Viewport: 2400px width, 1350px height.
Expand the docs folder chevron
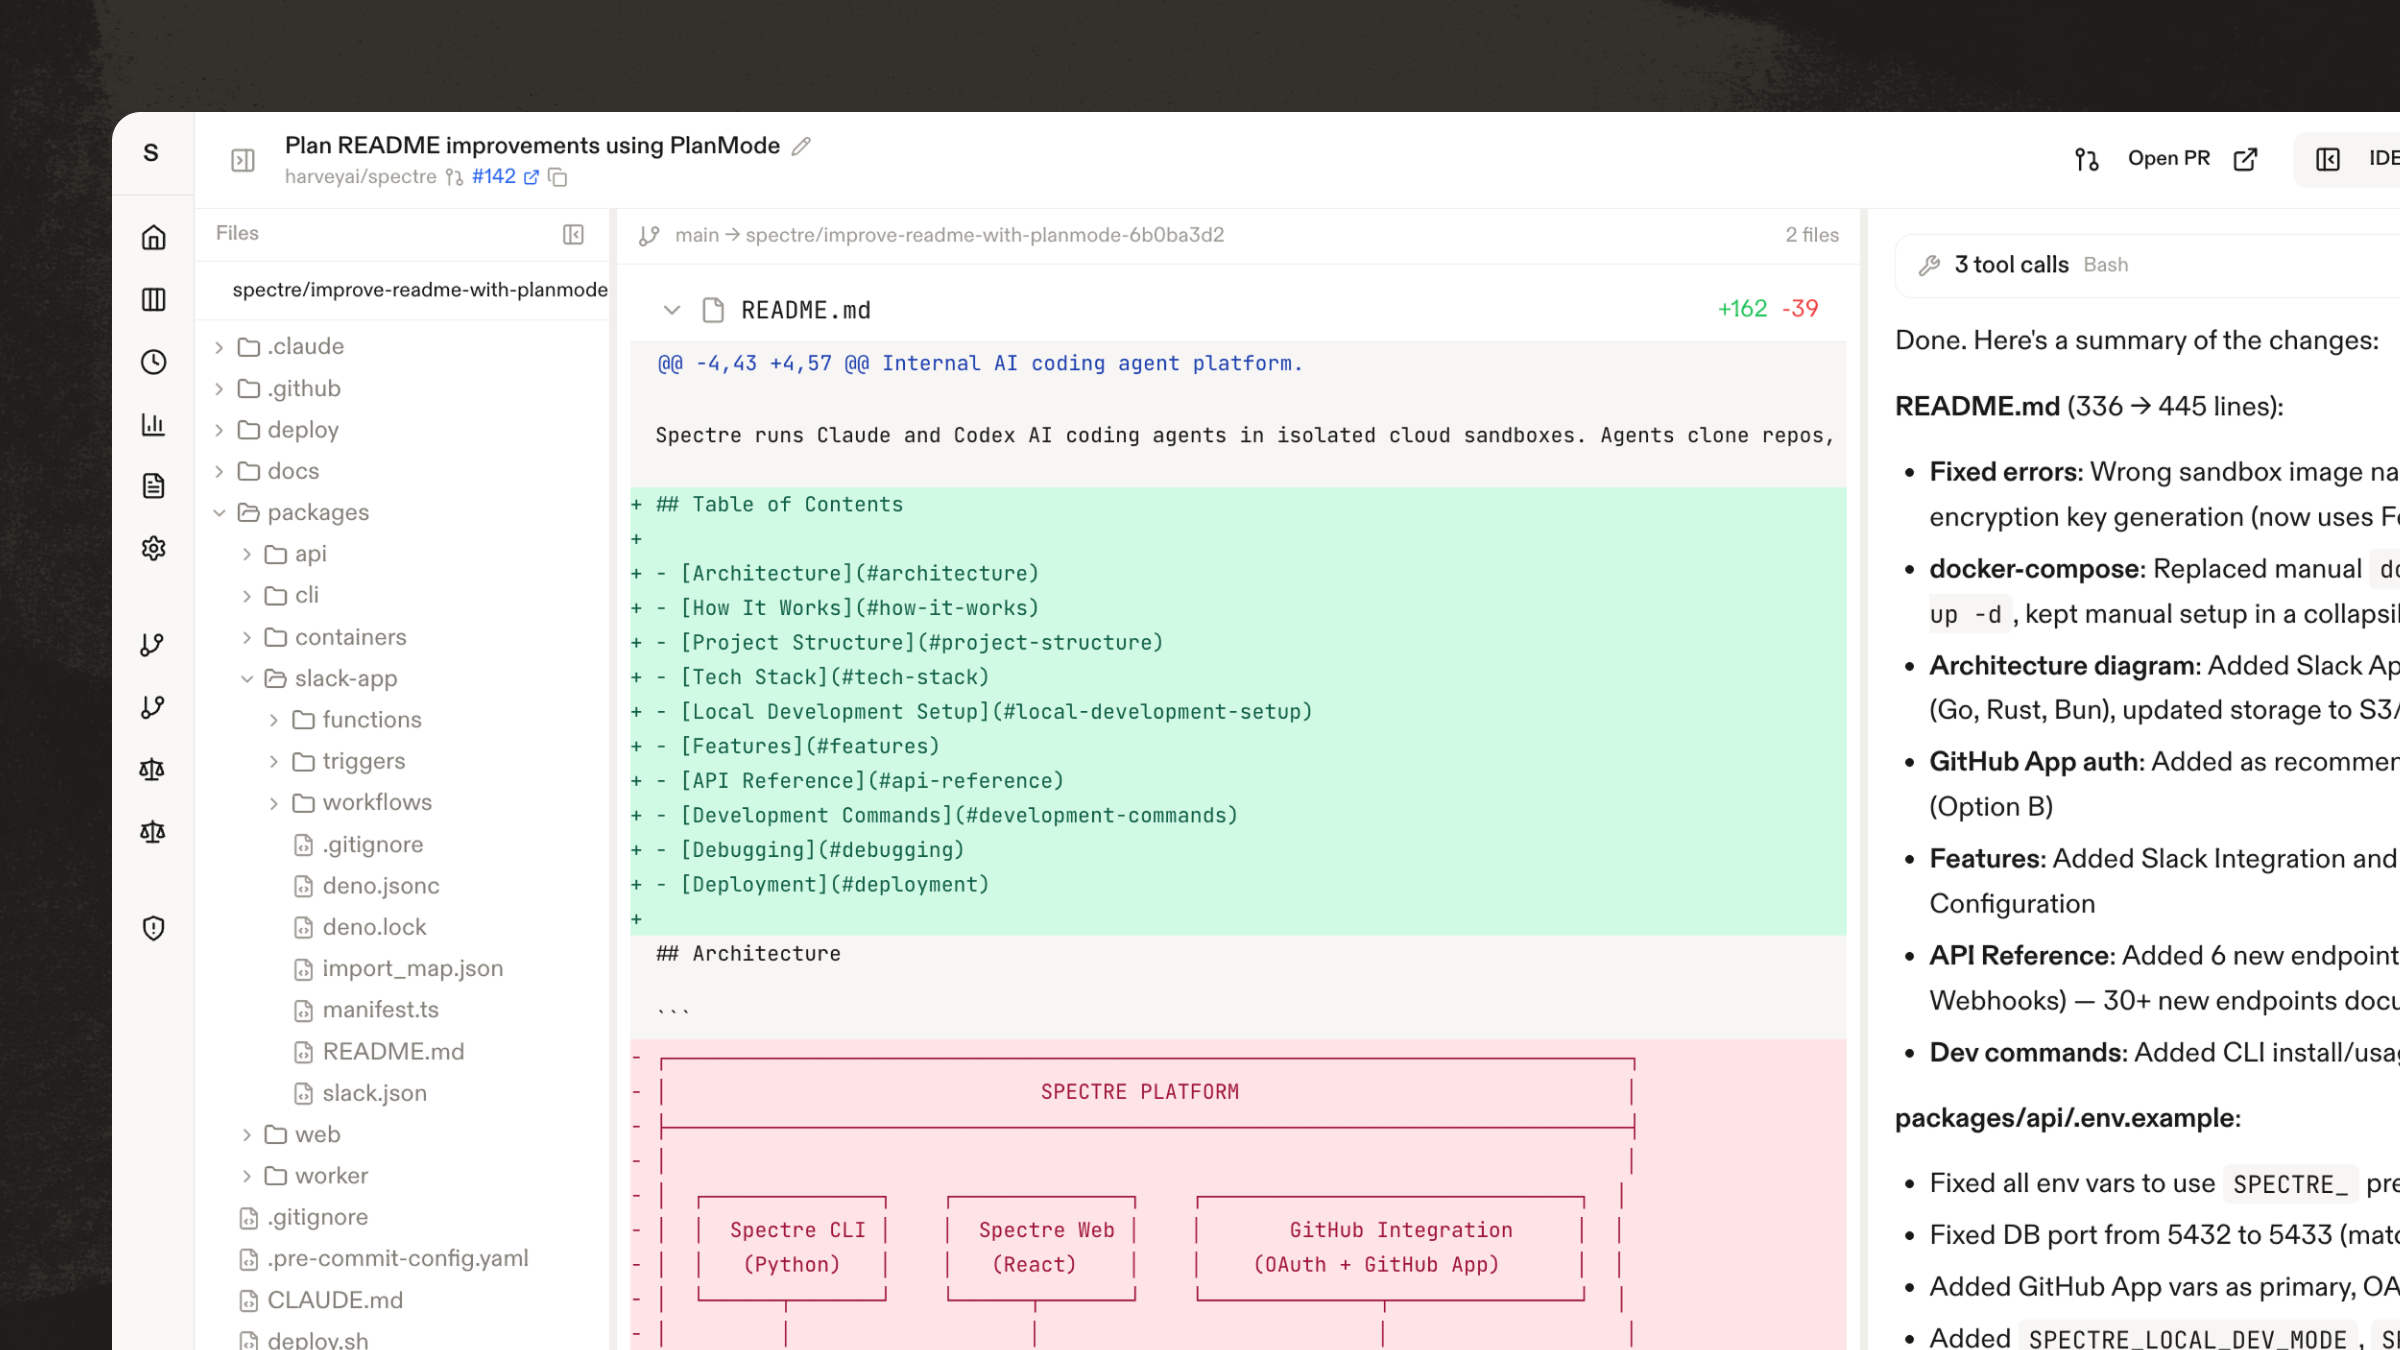click(219, 471)
